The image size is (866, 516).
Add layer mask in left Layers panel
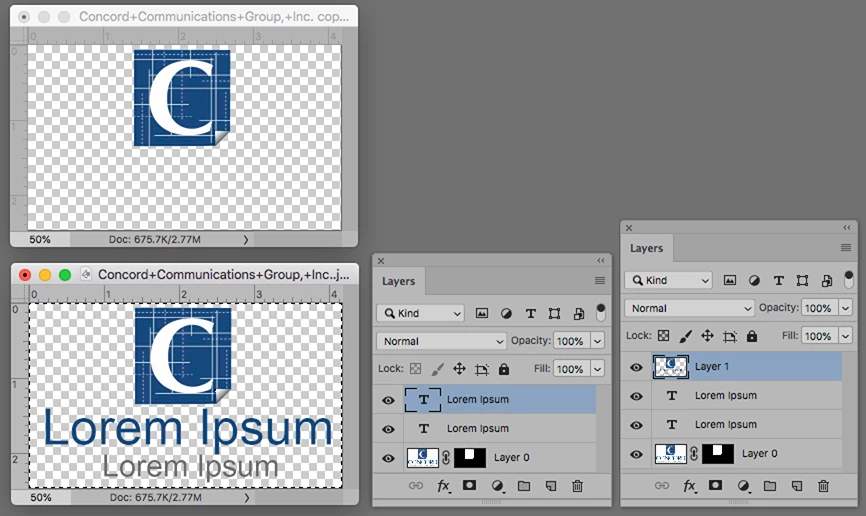(x=469, y=486)
